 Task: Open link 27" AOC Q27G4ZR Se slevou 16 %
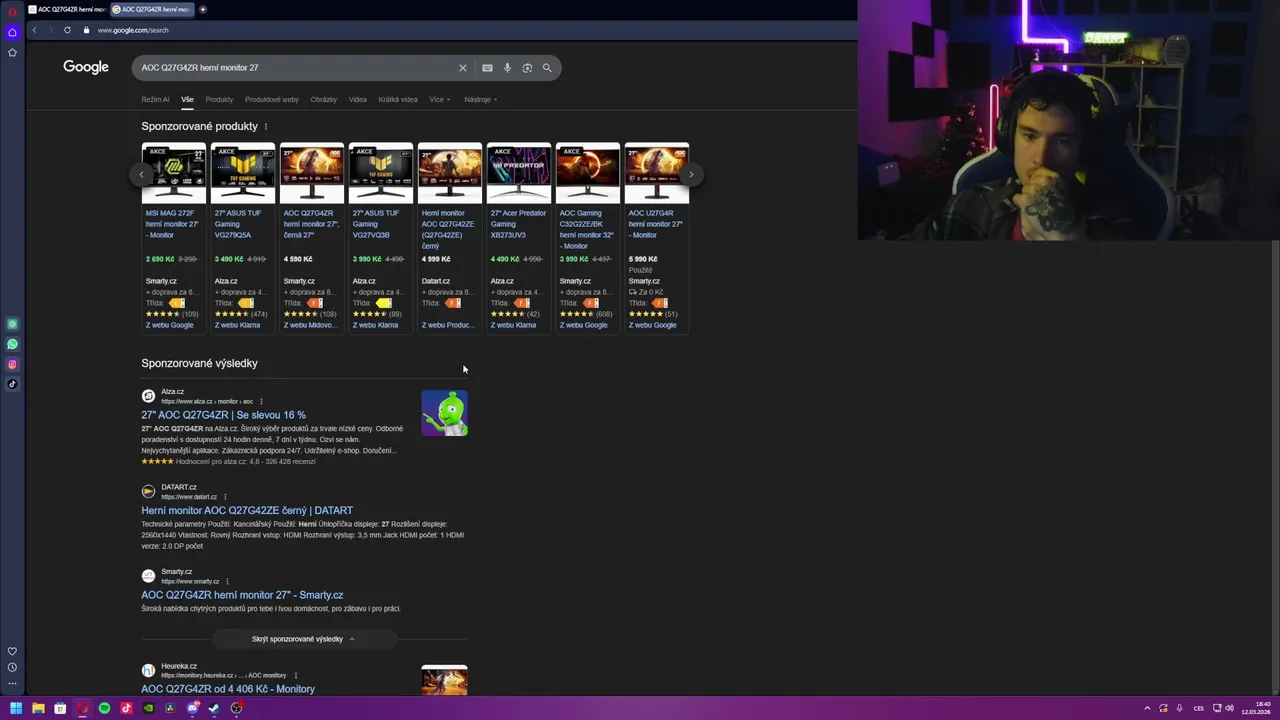224,415
